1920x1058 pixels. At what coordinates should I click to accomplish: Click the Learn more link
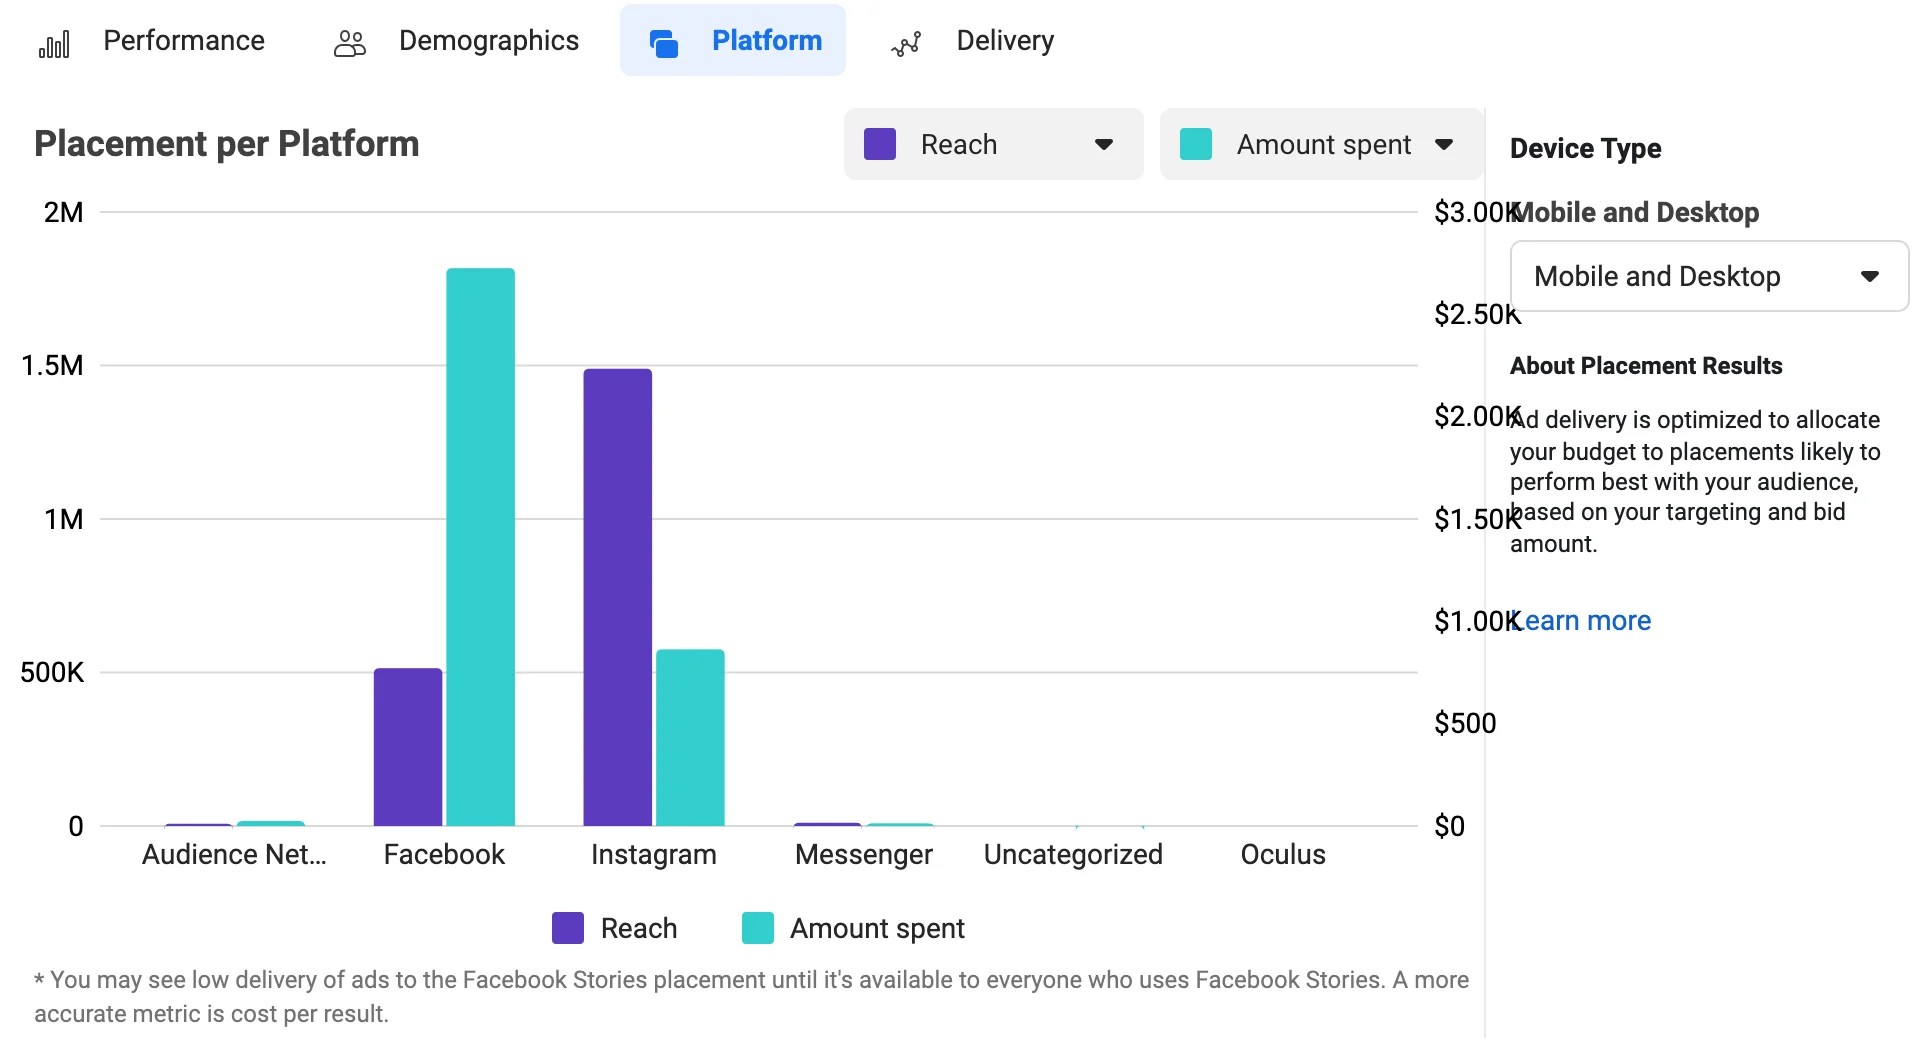tap(1580, 620)
